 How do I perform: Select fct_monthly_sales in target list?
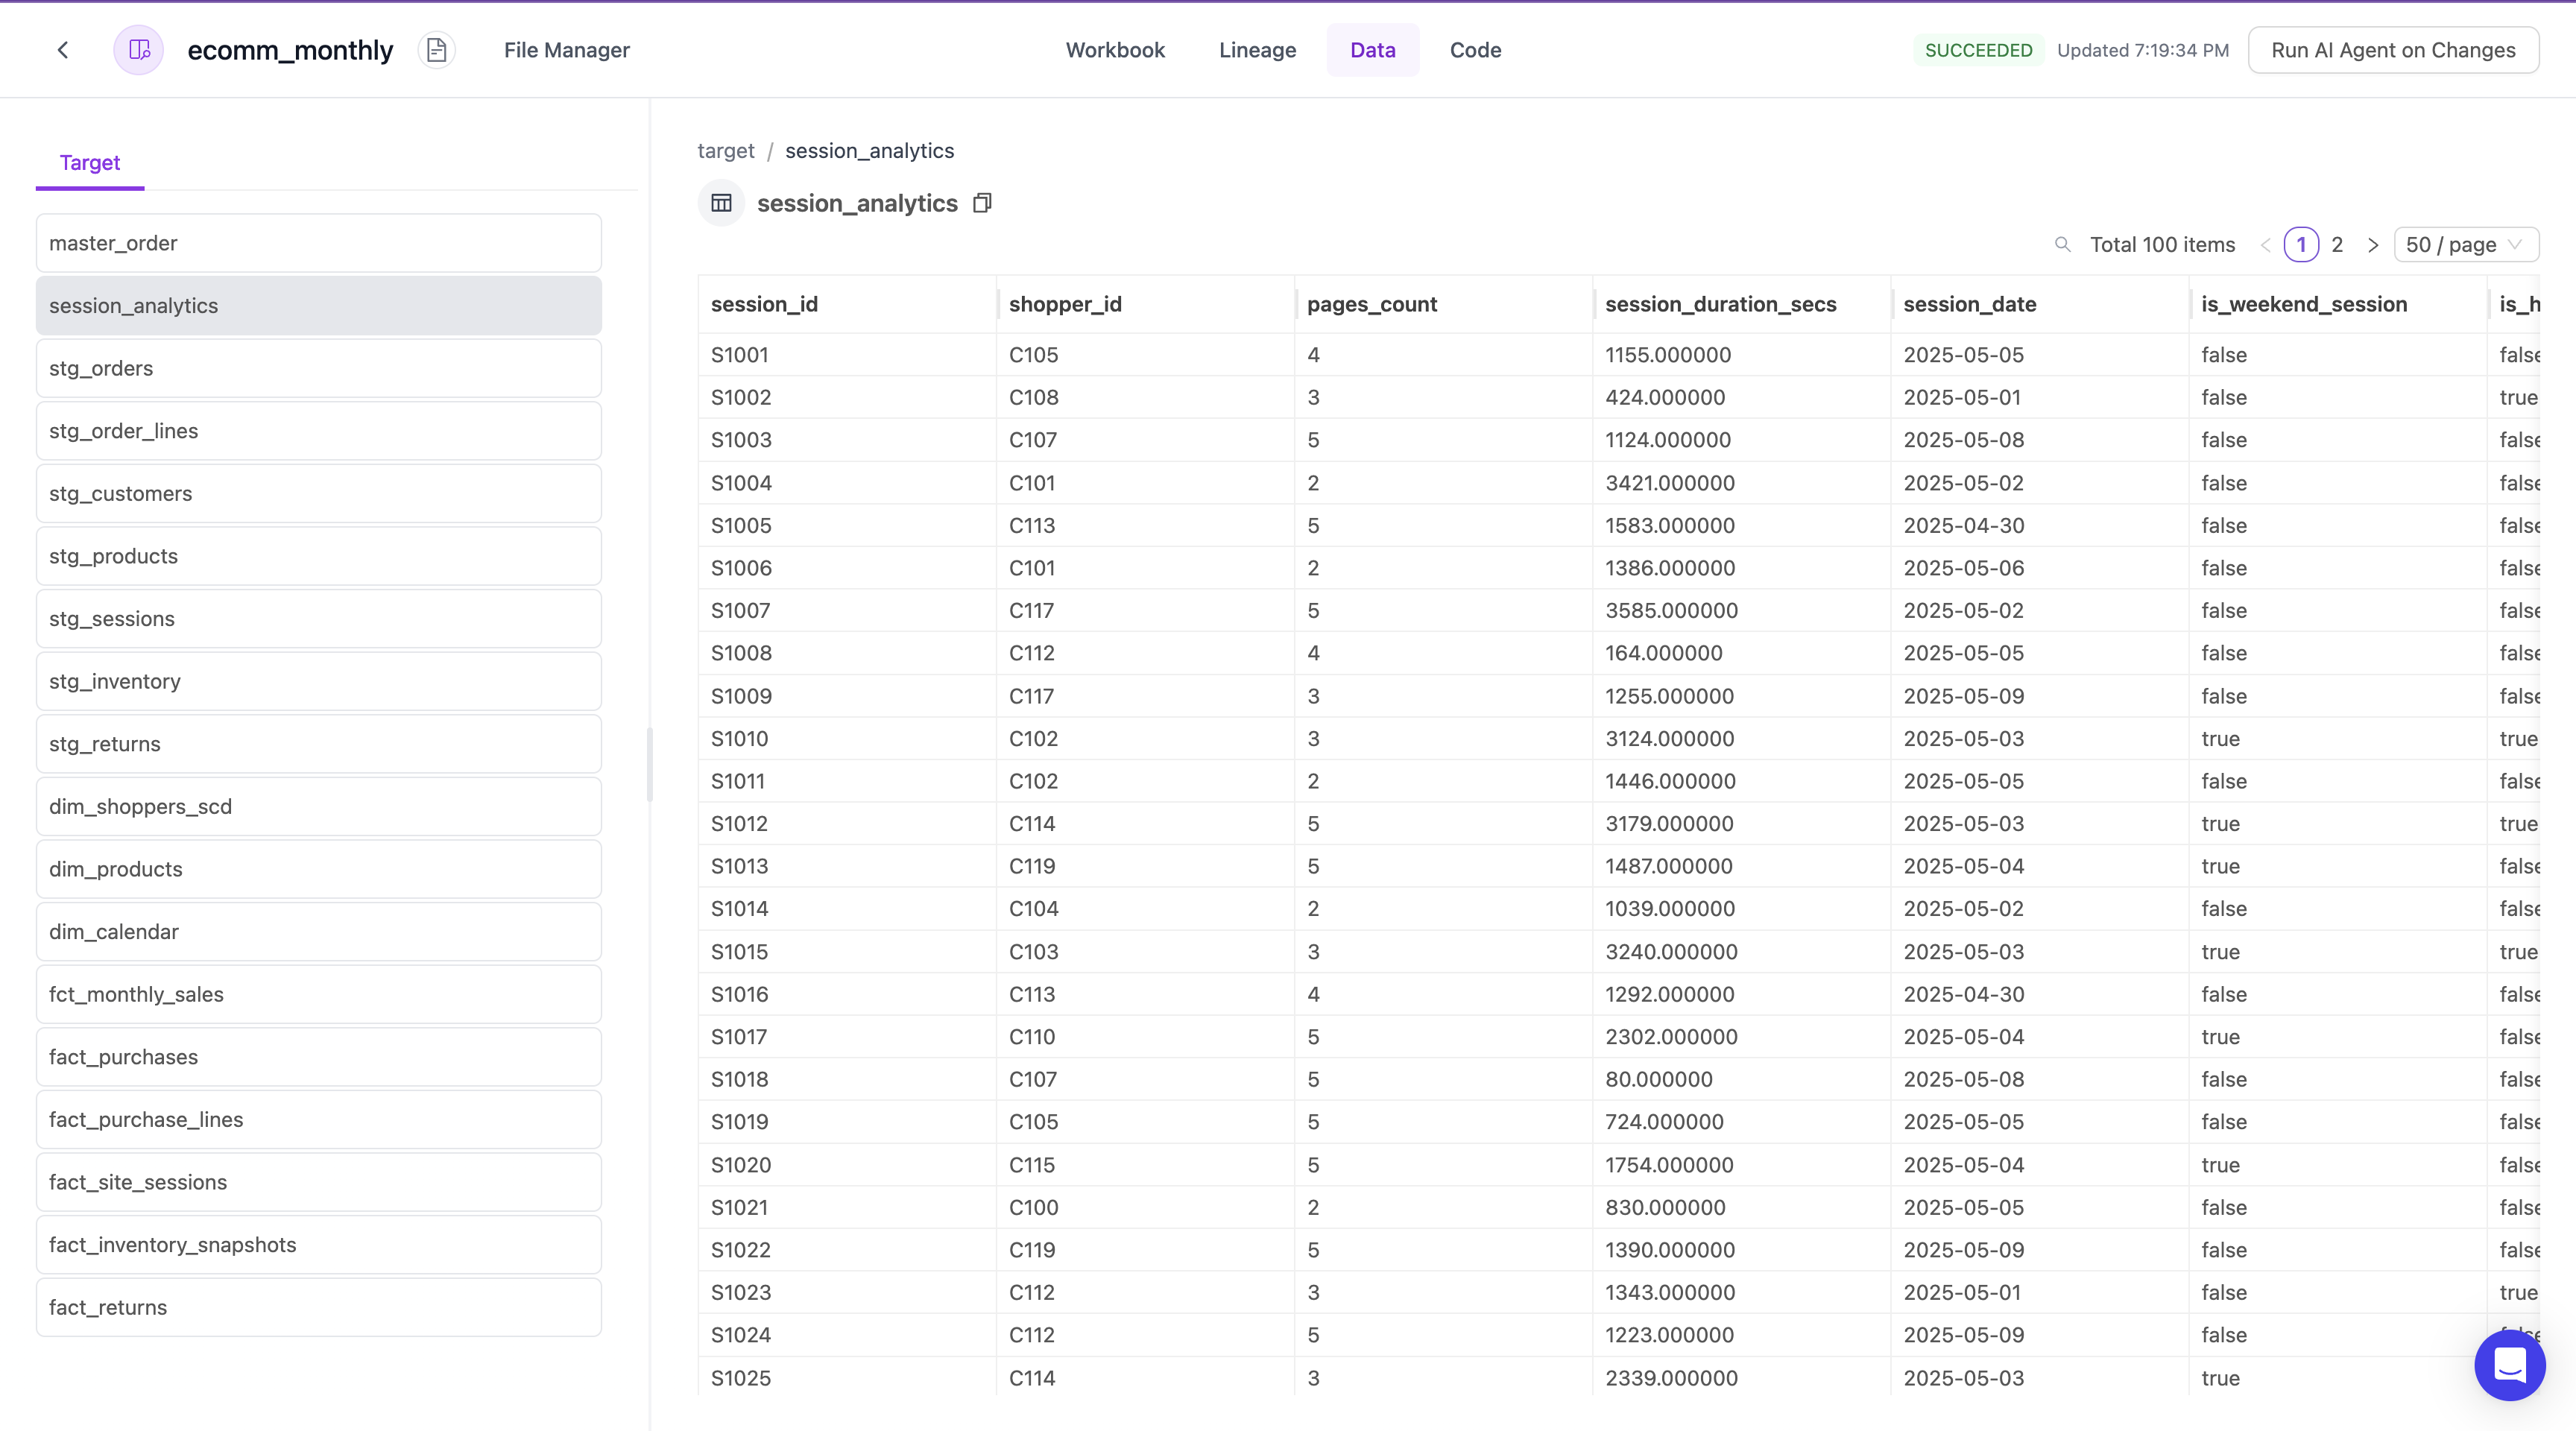[x=319, y=994]
